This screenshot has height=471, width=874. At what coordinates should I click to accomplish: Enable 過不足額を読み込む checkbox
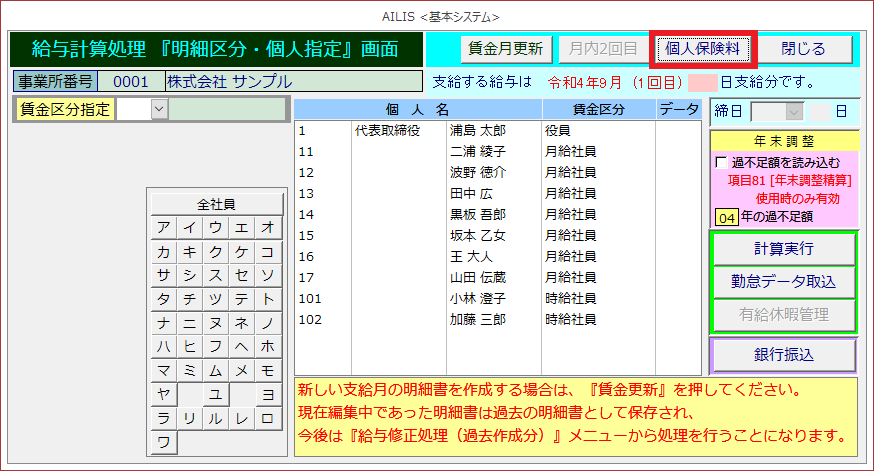coord(722,163)
